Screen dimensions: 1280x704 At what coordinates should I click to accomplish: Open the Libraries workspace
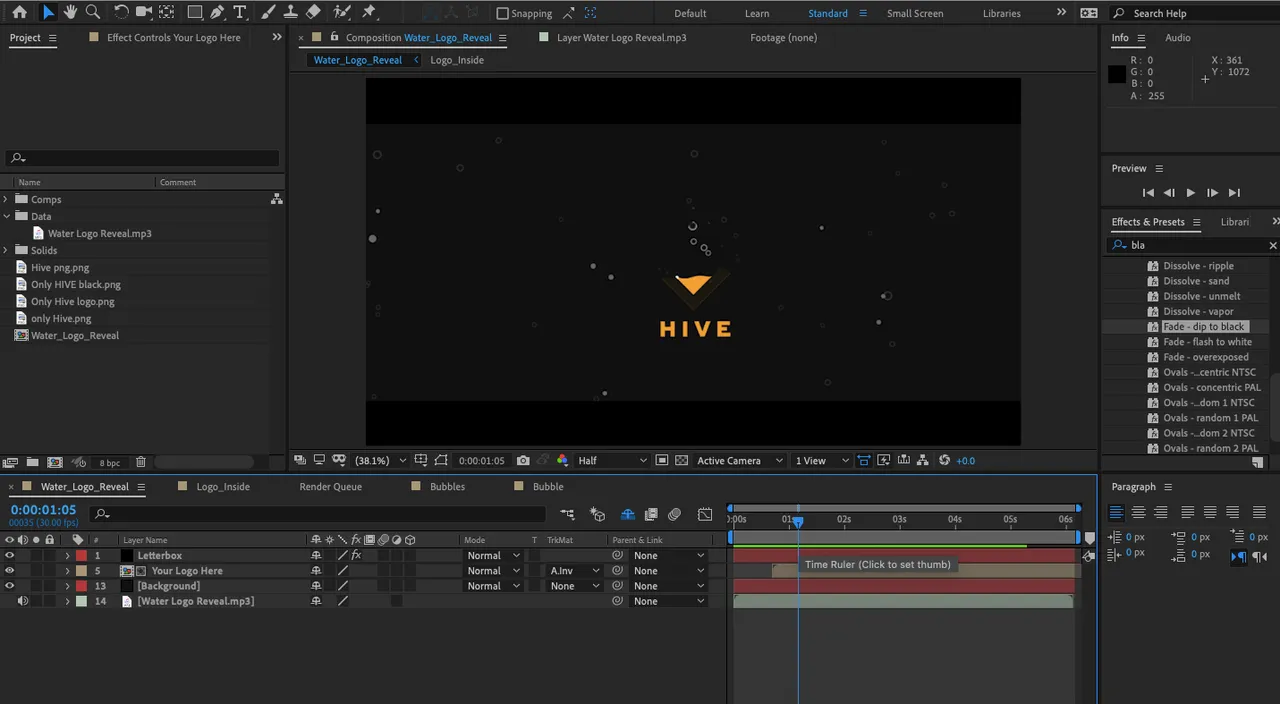click(1001, 13)
